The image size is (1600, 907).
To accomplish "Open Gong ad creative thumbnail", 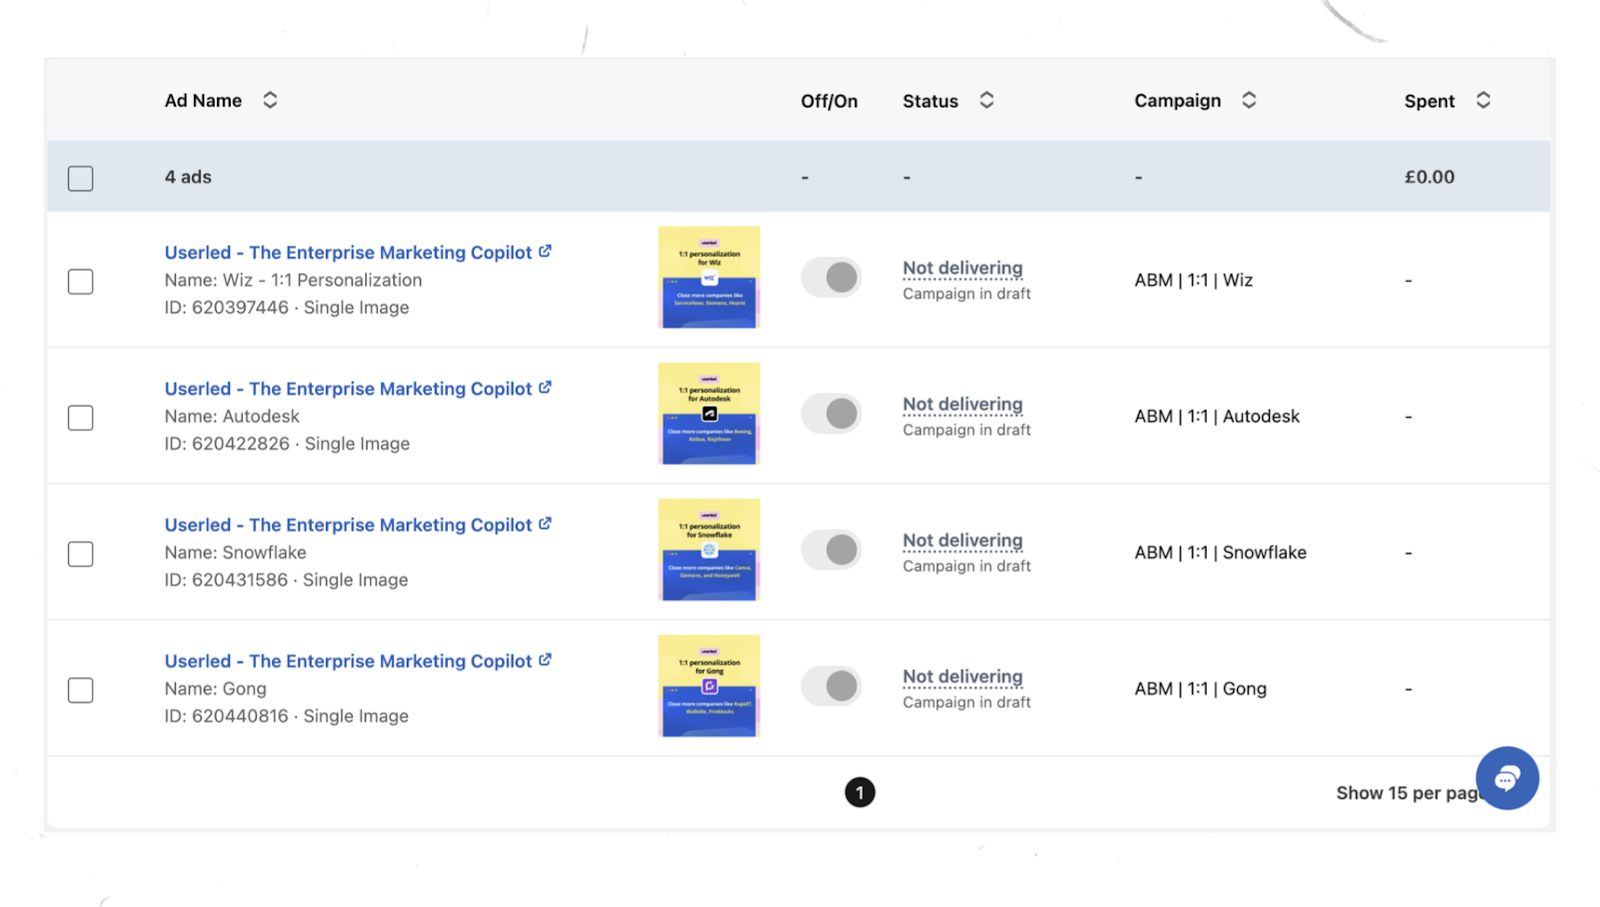I will tap(709, 686).
